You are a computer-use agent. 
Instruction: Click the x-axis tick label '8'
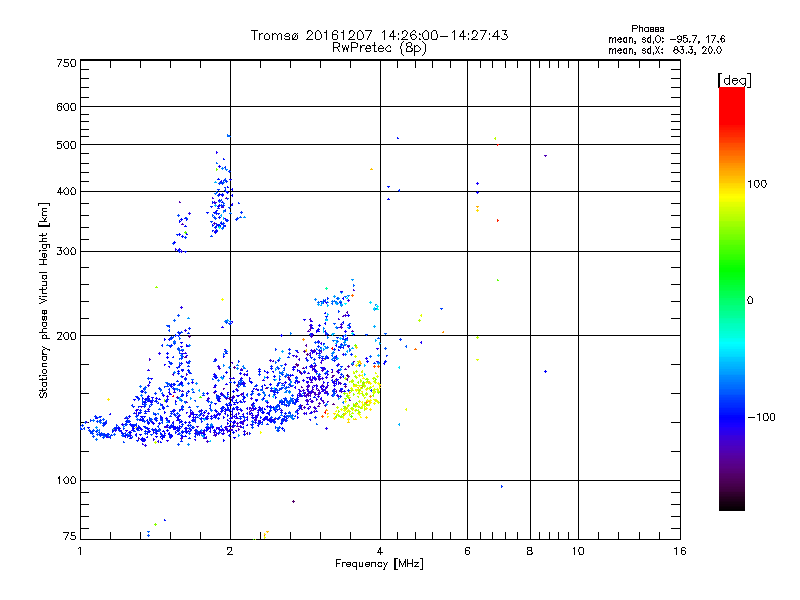tap(530, 551)
